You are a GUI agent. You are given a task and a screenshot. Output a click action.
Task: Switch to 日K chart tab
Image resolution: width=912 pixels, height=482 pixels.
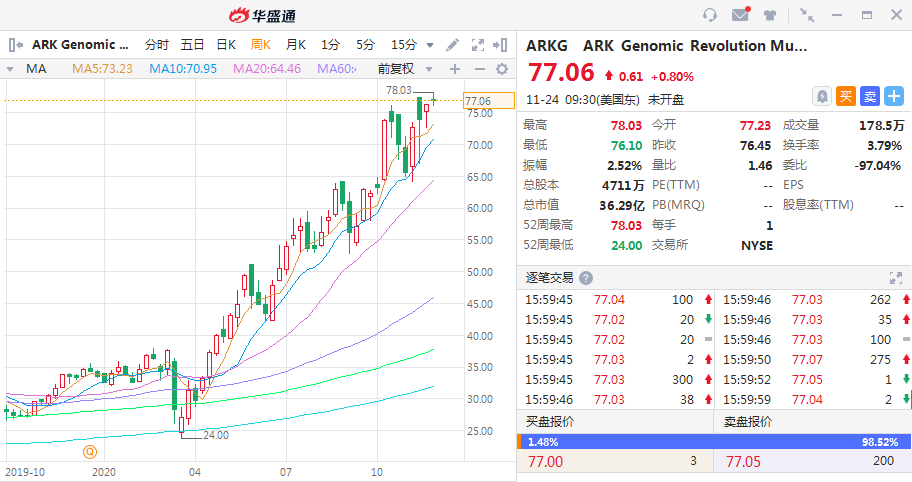tap(226, 45)
